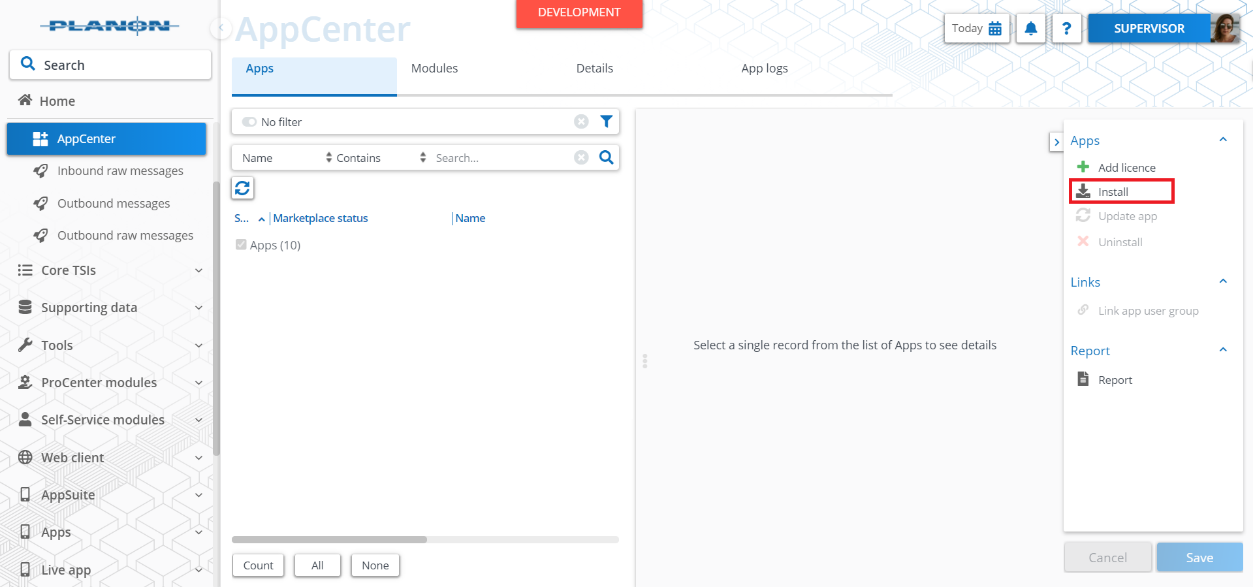1253x587 pixels.
Task: Open Inbound raw messages
Action: point(120,171)
